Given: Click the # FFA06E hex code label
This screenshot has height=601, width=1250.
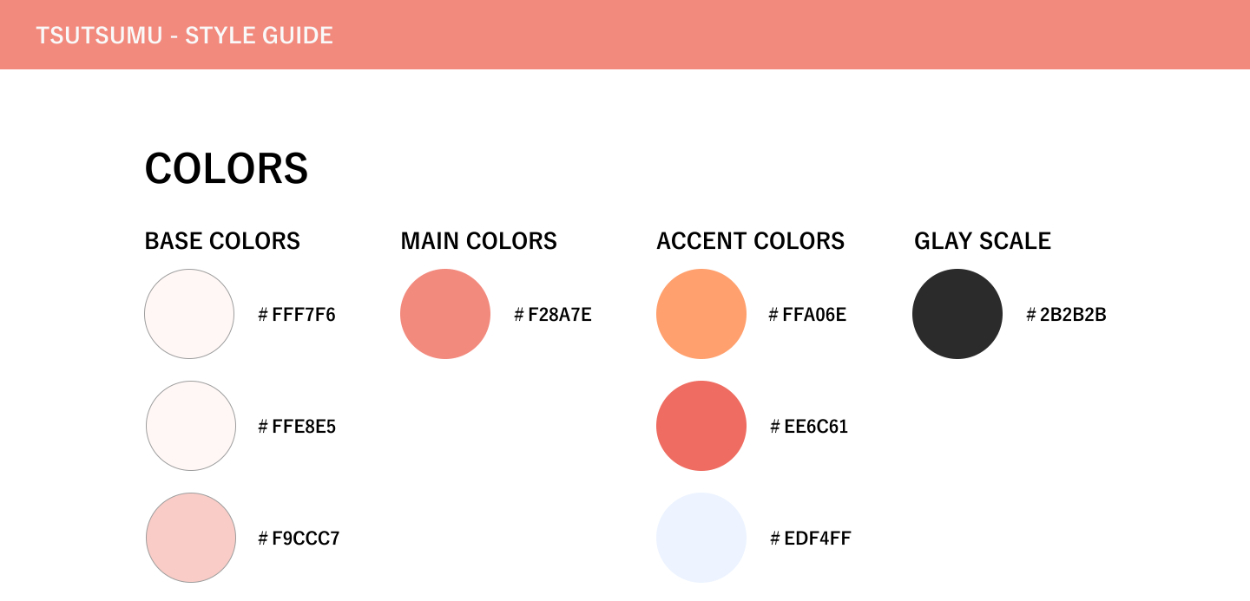Looking at the screenshot, I should coord(807,315).
